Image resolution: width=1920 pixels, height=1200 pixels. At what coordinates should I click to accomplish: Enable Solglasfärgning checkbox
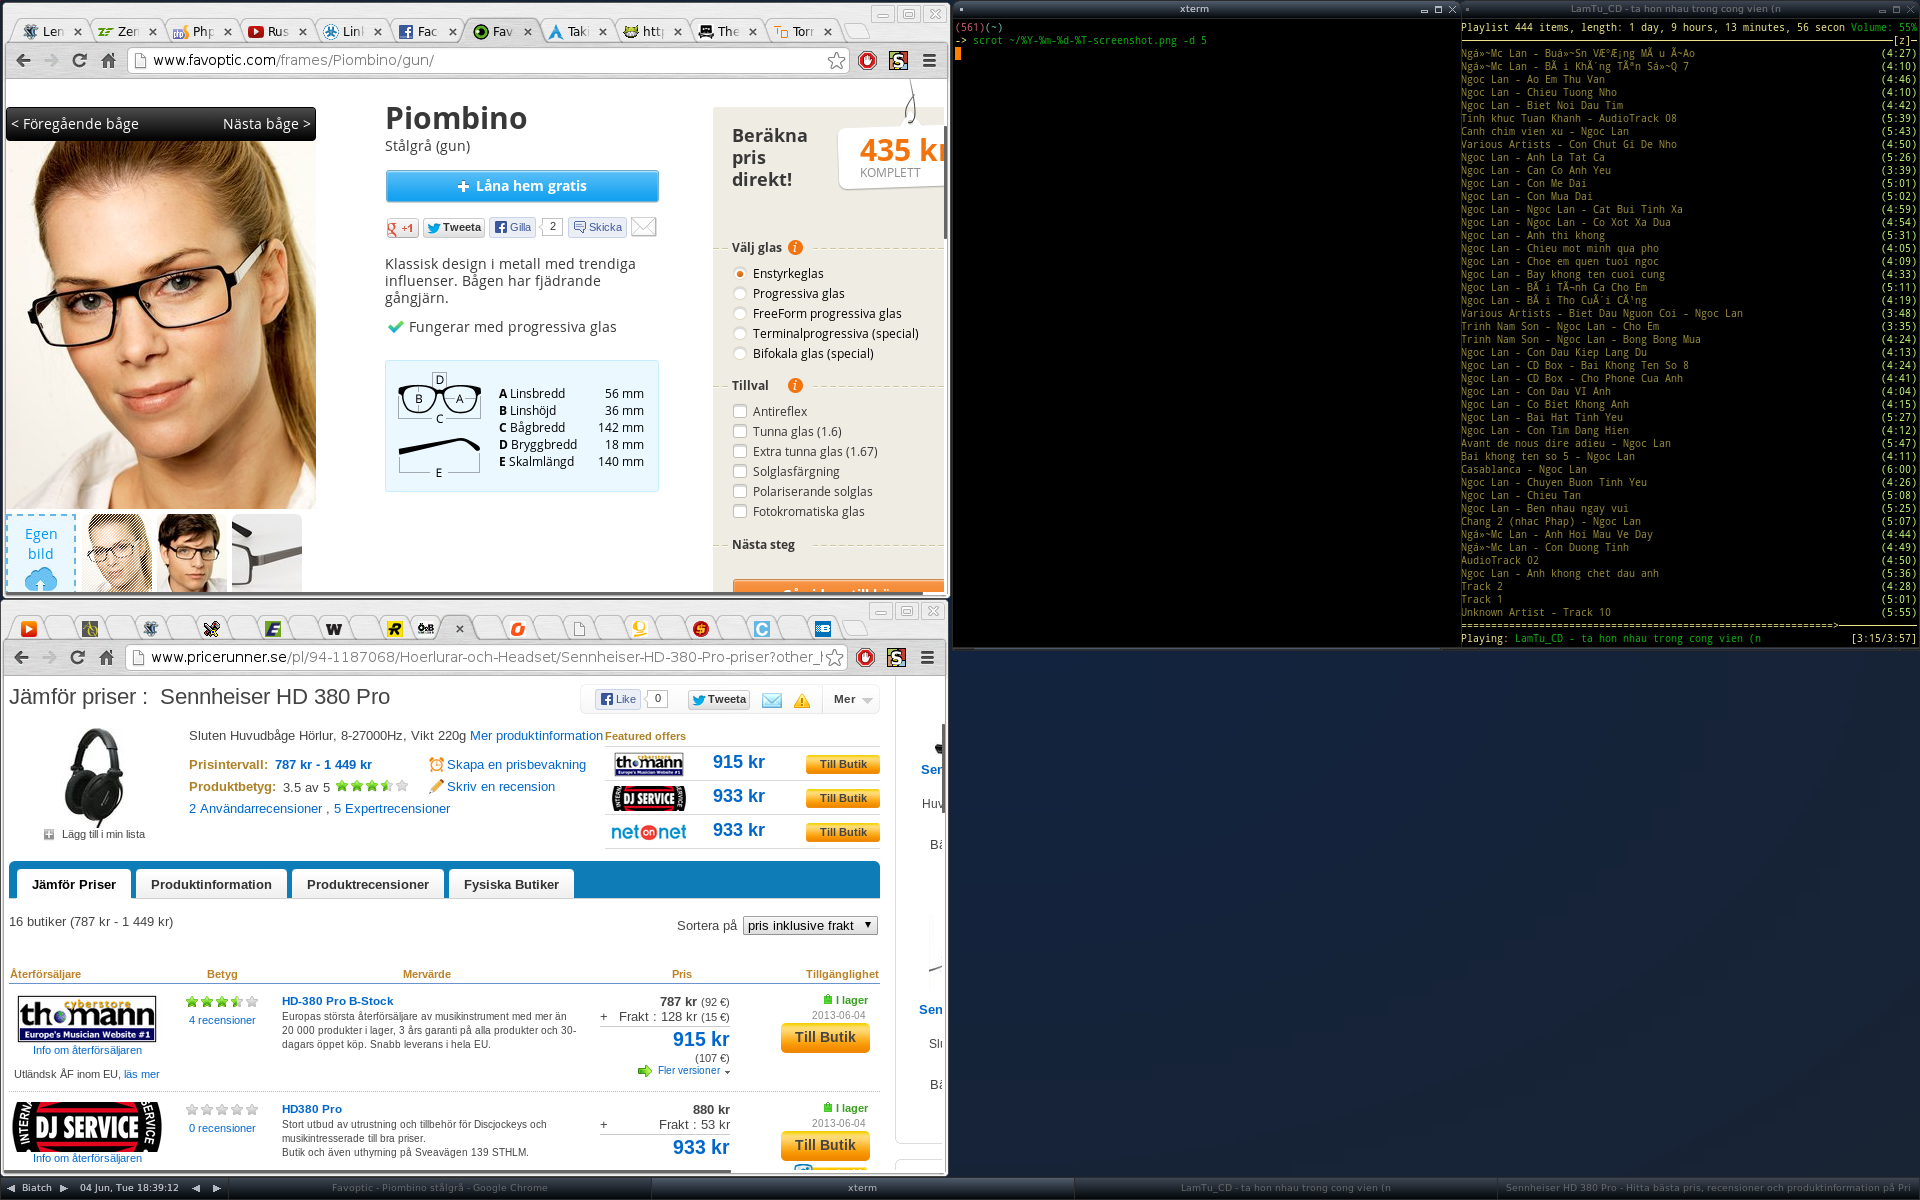coord(739,471)
